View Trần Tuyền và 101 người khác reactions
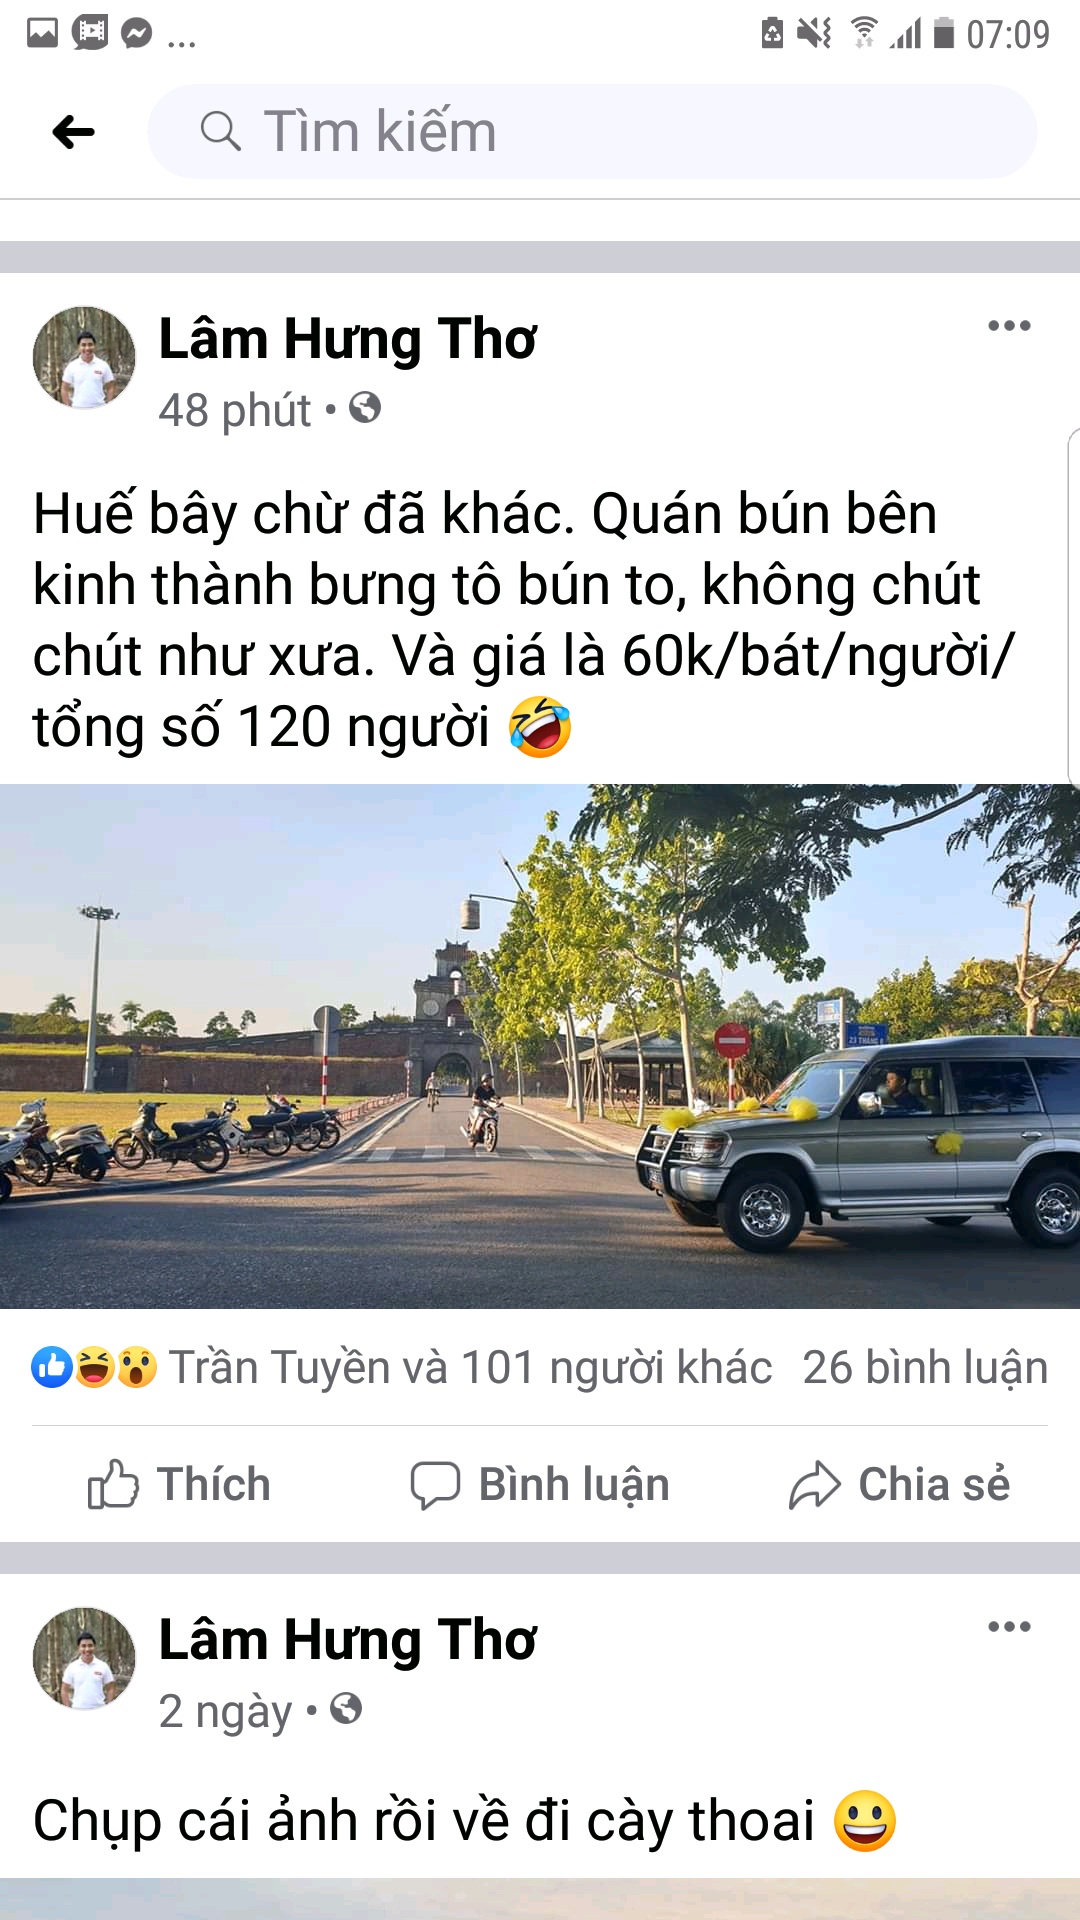The height and width of the screenshot is (1920, 1080). (470, 1367)
